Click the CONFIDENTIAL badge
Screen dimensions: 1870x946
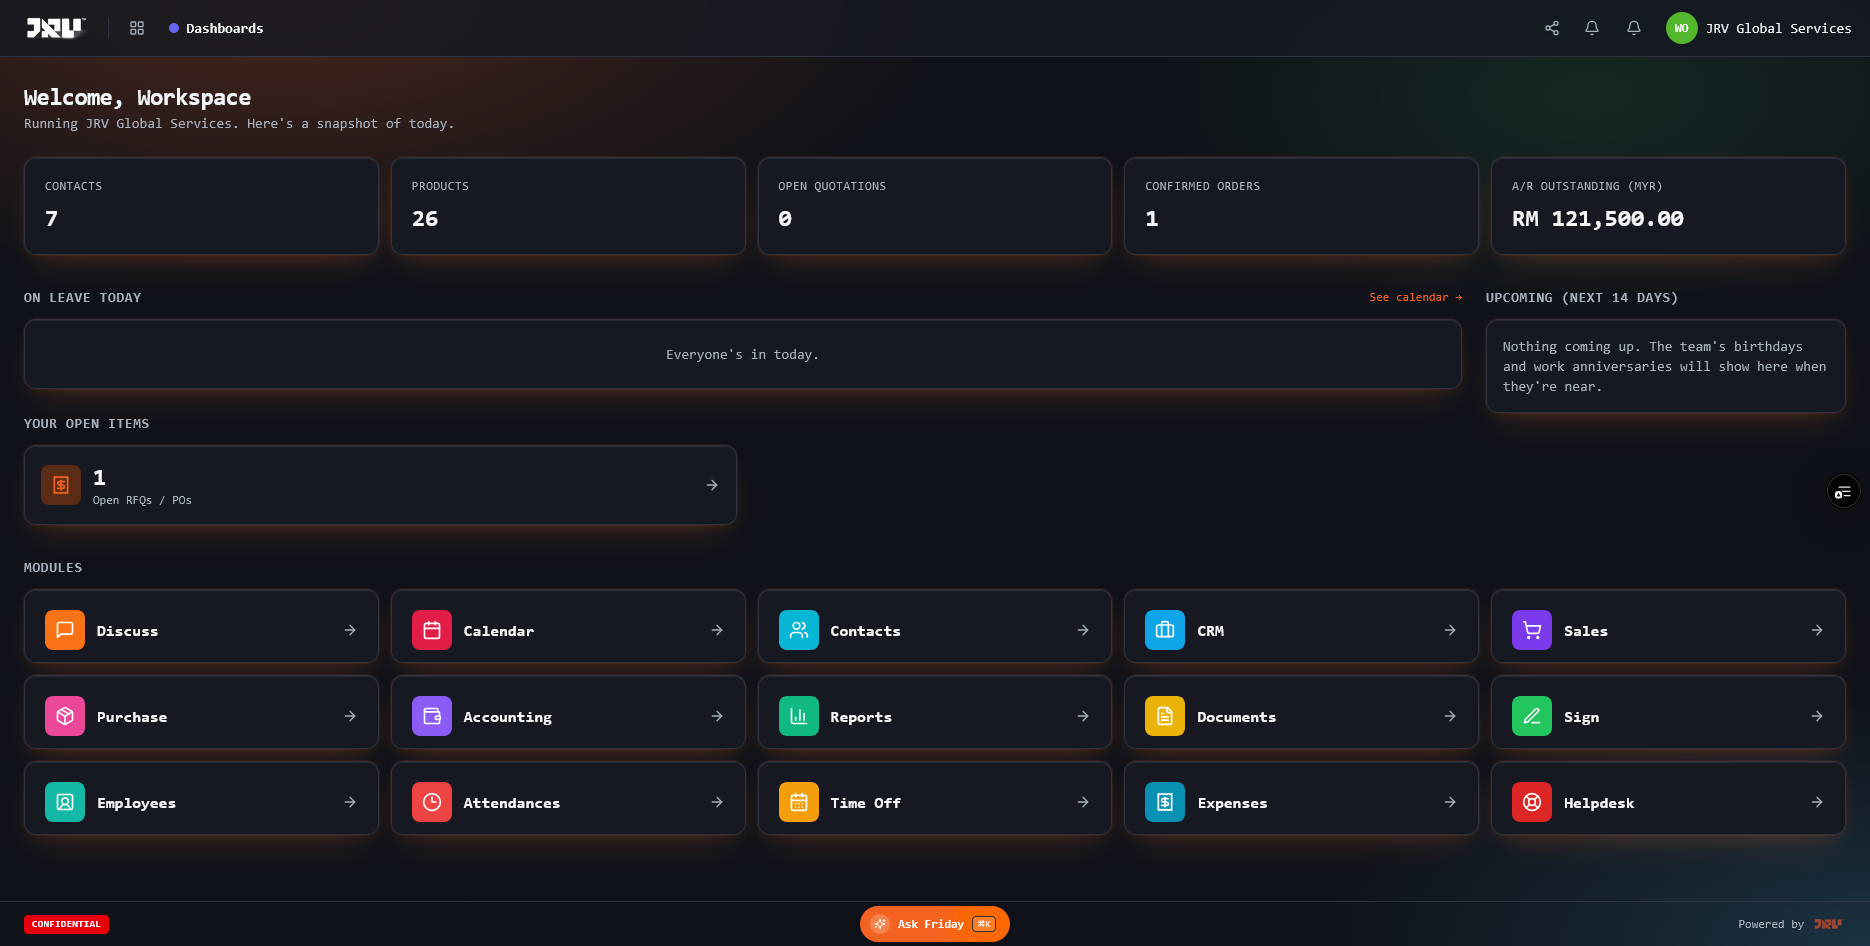[x=66, y=924]
